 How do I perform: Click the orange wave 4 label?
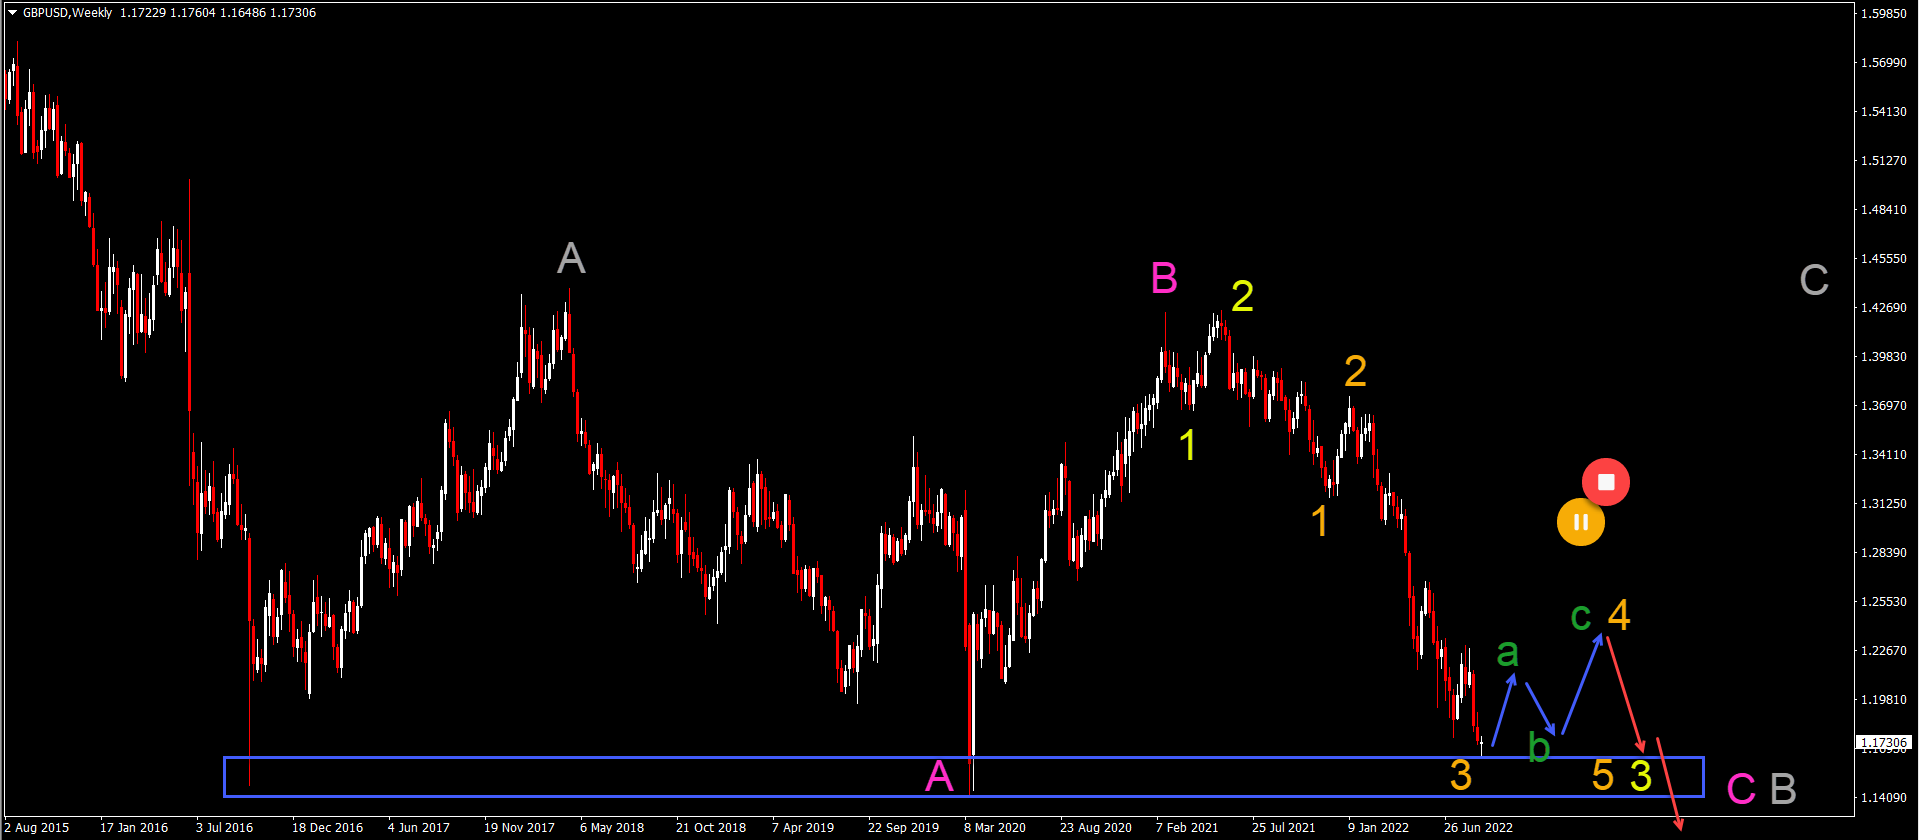pyautogui.click(x=1619, y=615)
